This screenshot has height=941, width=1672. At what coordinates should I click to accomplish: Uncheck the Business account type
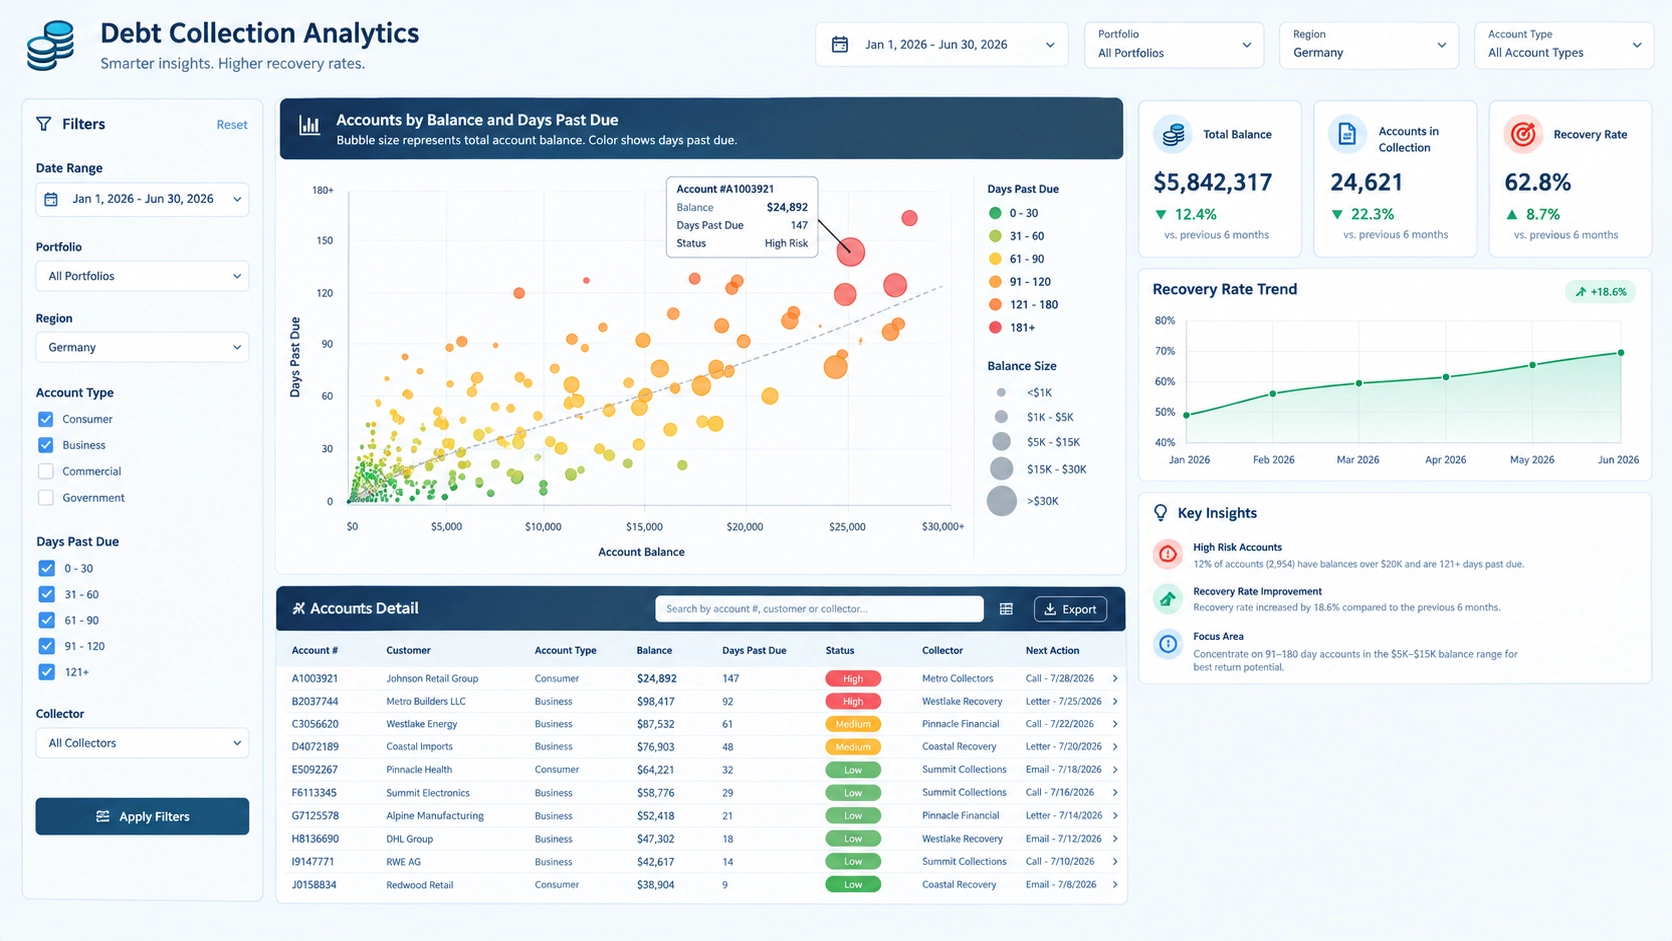pos(46,445)
